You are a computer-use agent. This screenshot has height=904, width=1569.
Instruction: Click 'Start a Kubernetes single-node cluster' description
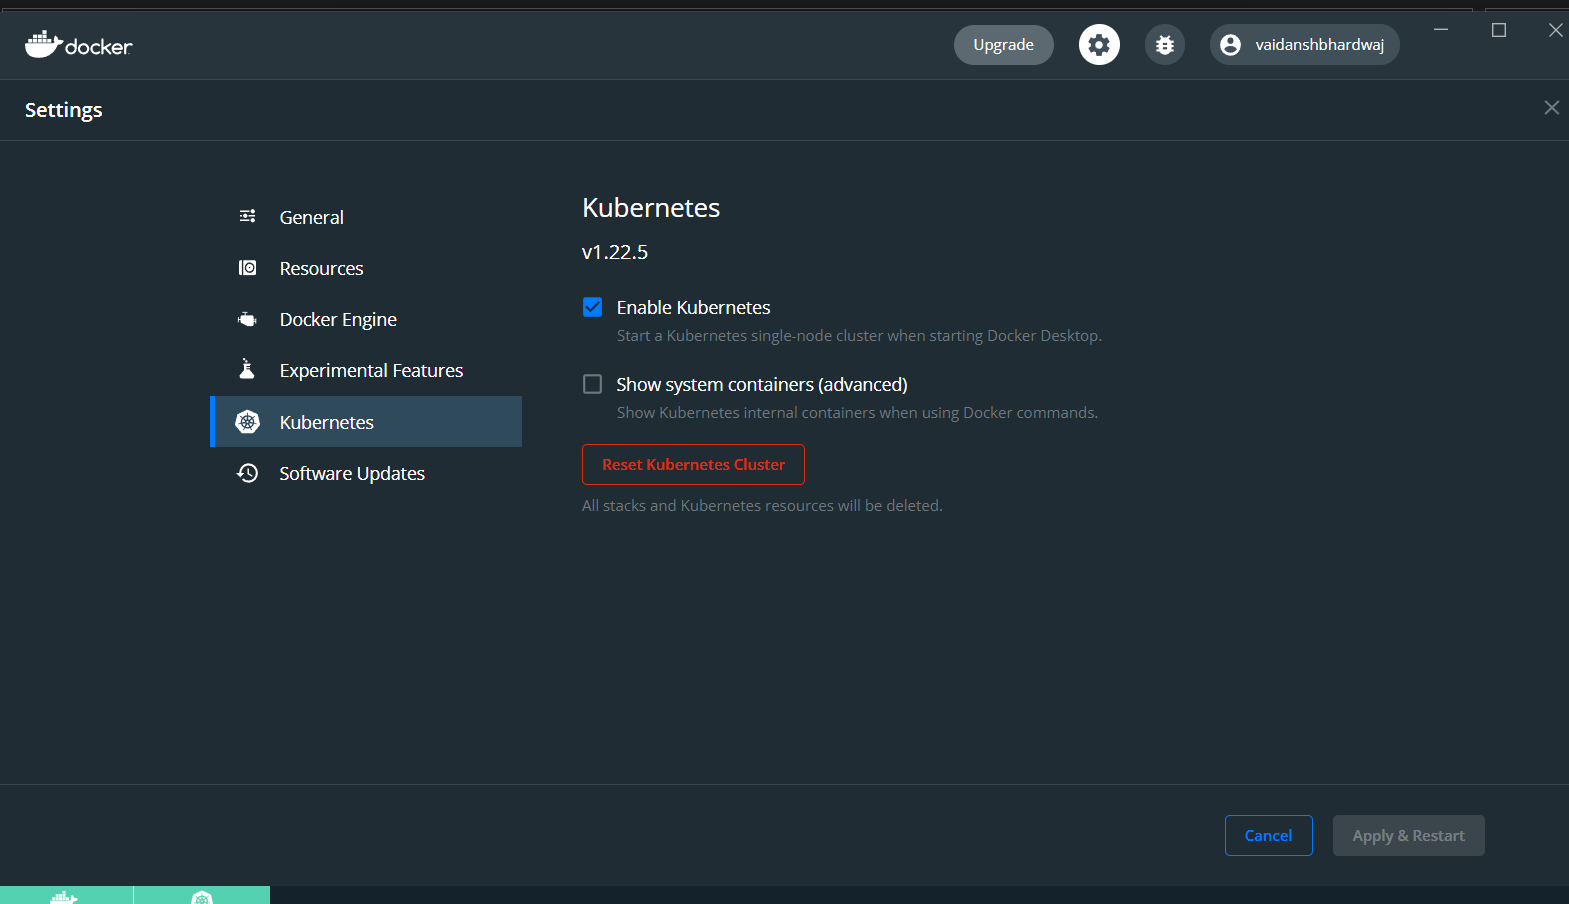pyautogui.click(x=859, y=336)
